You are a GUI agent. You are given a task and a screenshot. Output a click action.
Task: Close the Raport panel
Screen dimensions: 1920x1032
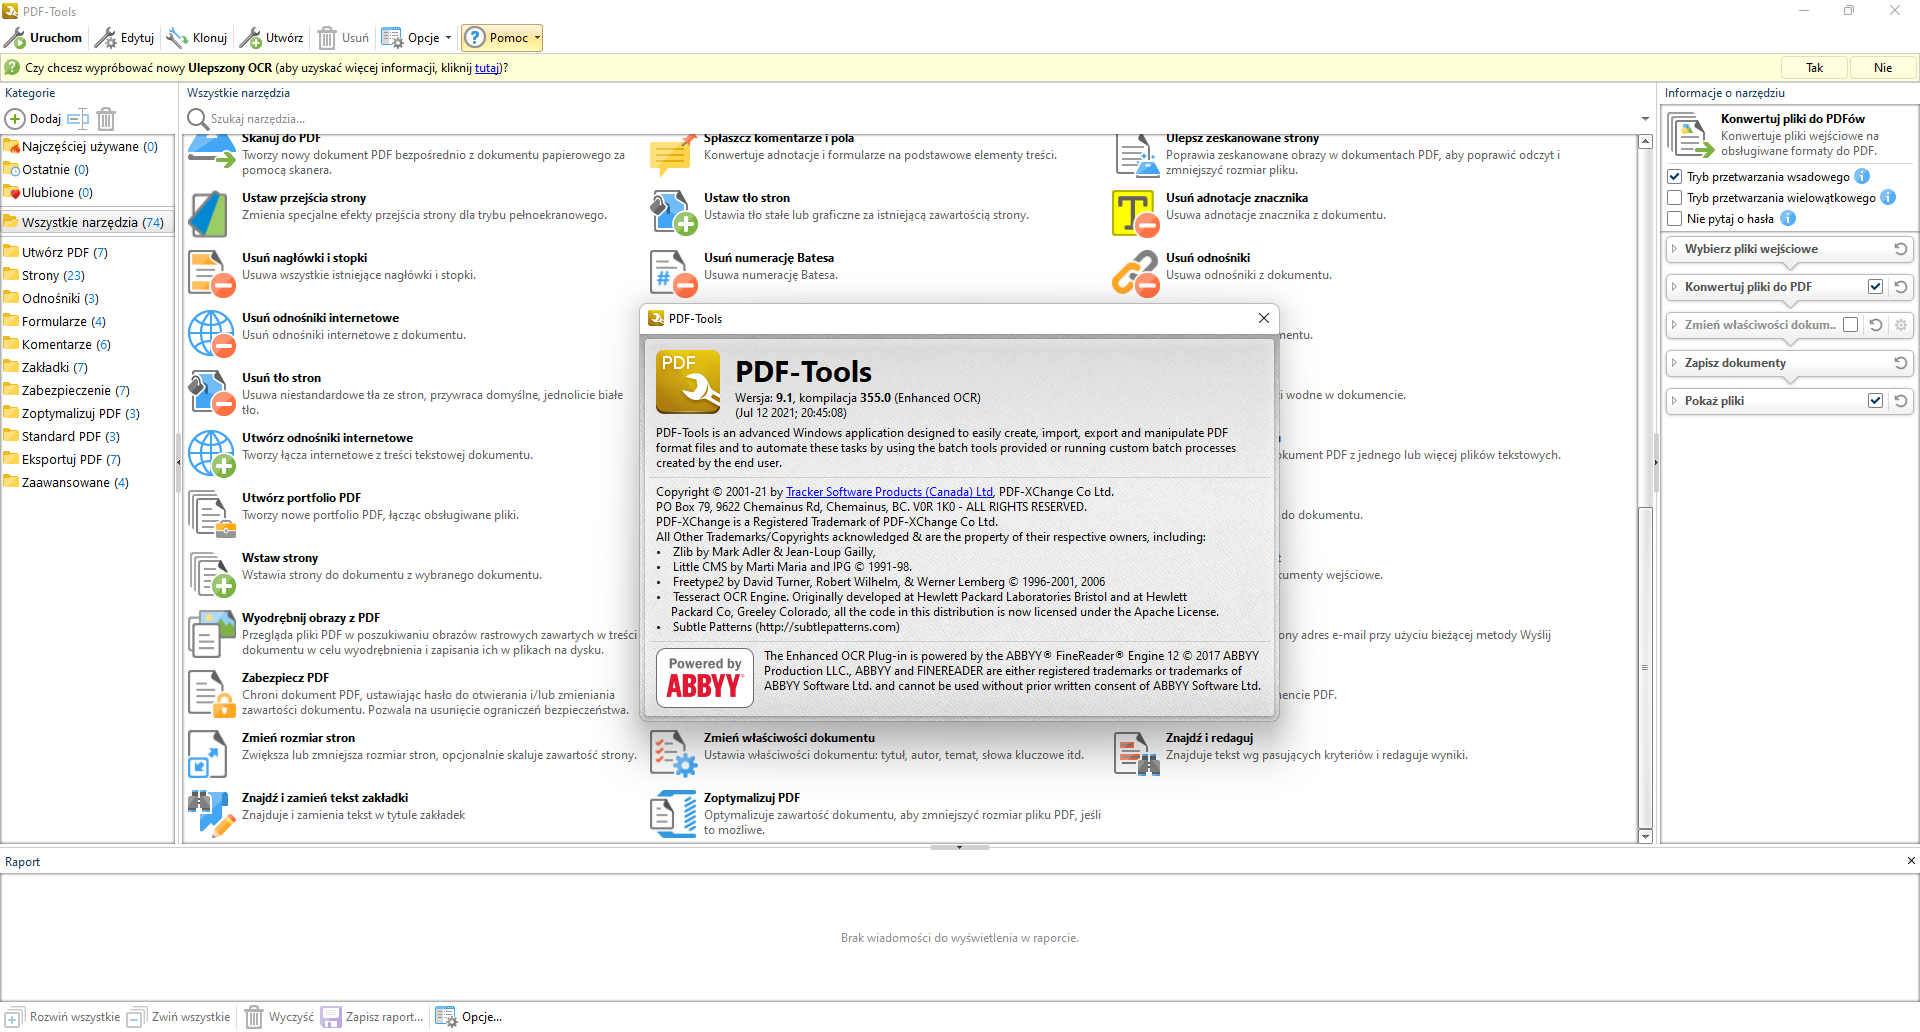[1911, 861]
